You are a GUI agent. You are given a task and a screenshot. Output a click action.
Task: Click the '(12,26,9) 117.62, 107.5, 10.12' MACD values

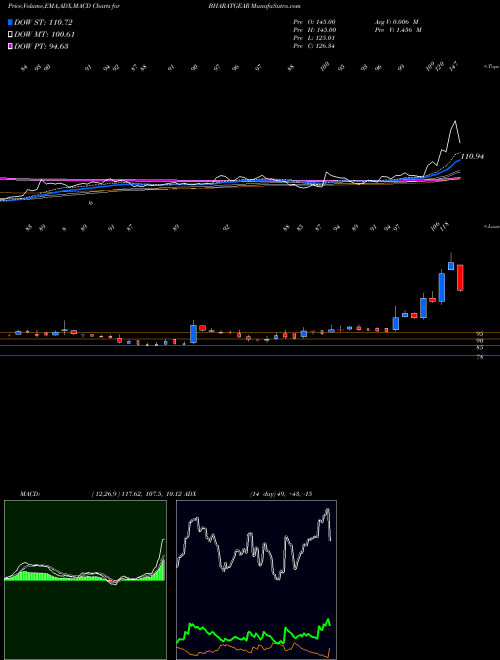136,493
